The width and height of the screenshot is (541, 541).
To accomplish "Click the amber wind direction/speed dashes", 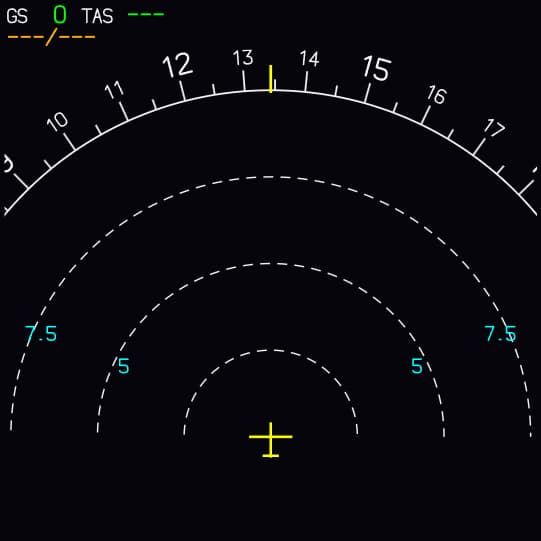I will (51, 37).
